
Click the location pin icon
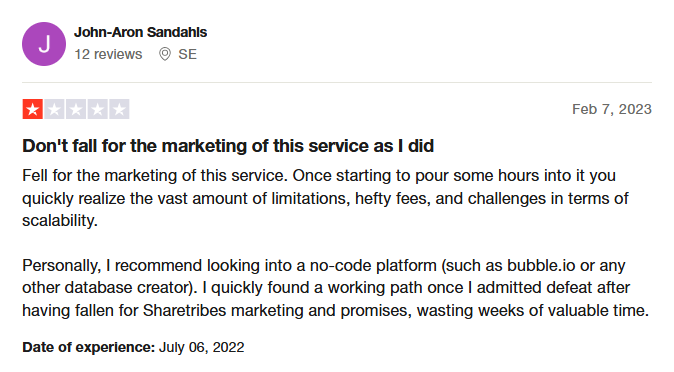pyautogui.click(x=165, y=54)
